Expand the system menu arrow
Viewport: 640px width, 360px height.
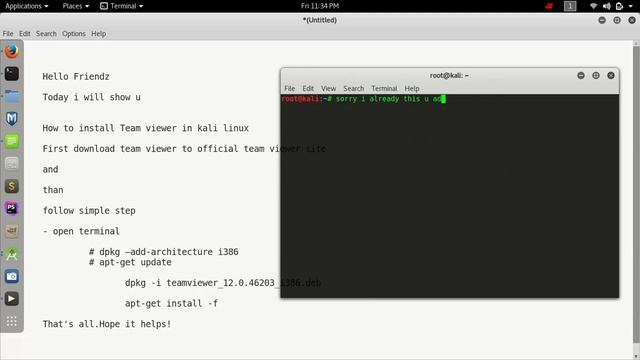click(631, 6)
